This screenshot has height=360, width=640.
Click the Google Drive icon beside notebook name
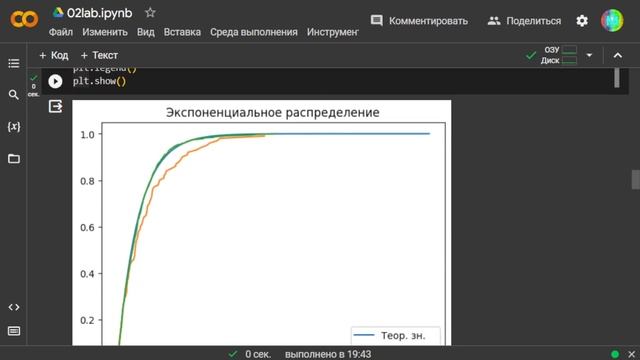pyautogui.click(x=58, y=13)
